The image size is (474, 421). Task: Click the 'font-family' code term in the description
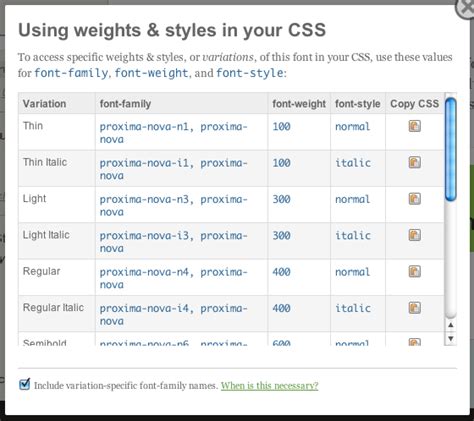click(x=71, y=73)
